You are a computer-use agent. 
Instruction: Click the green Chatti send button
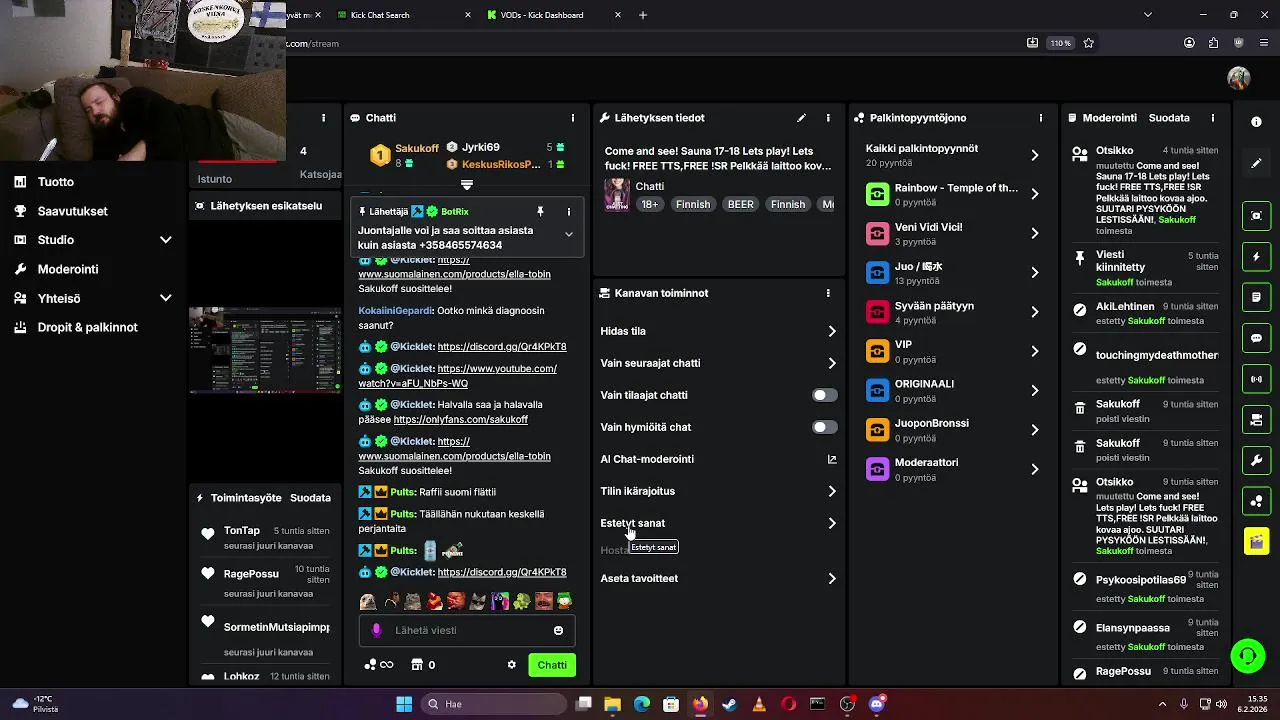[x=552, y=665]
